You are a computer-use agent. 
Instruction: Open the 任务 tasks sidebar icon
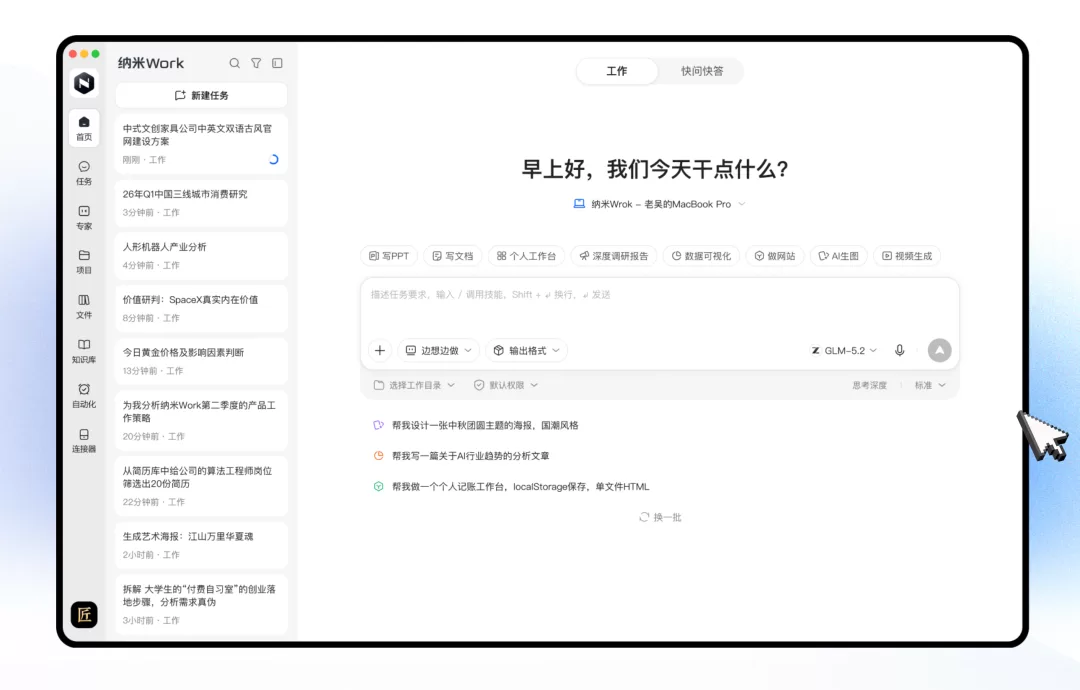[84, 173]
